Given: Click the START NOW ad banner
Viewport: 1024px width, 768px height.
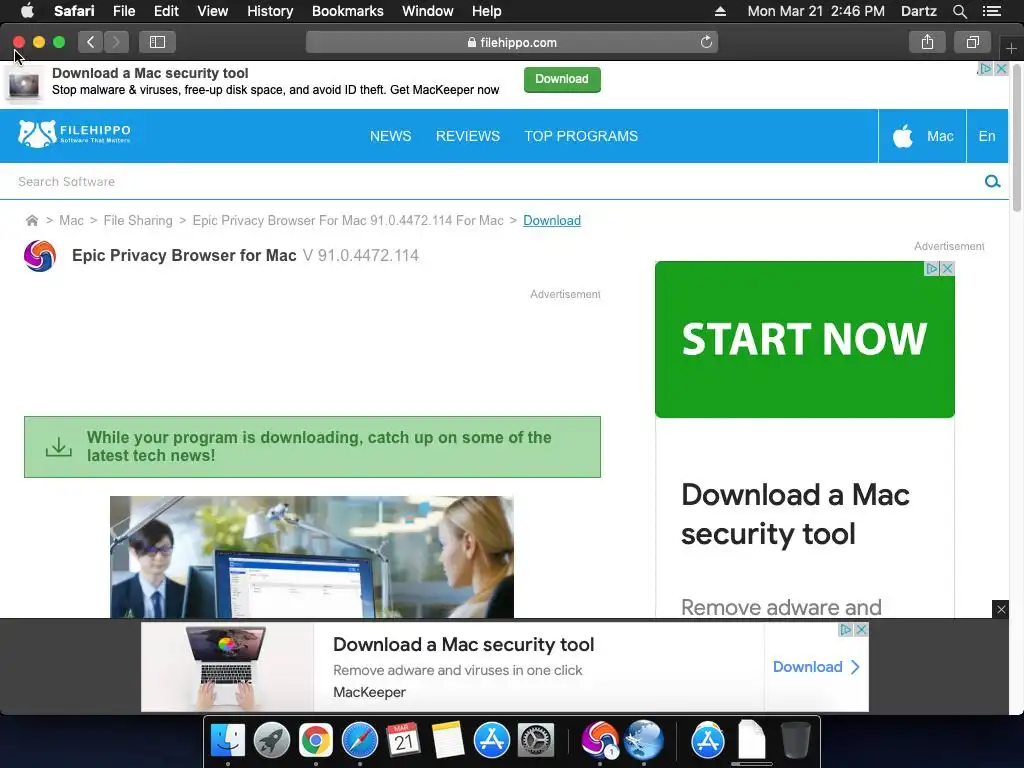Looking at the screenshot, I should 805,339.
